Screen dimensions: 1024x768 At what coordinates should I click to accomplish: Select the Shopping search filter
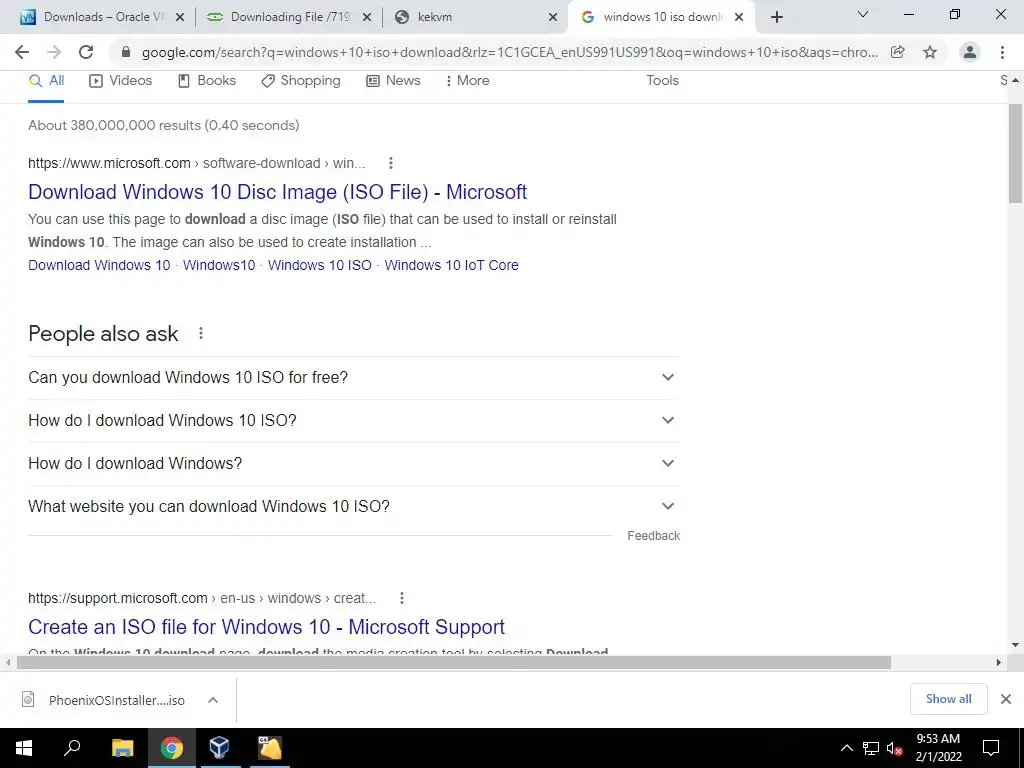point(301,80)
